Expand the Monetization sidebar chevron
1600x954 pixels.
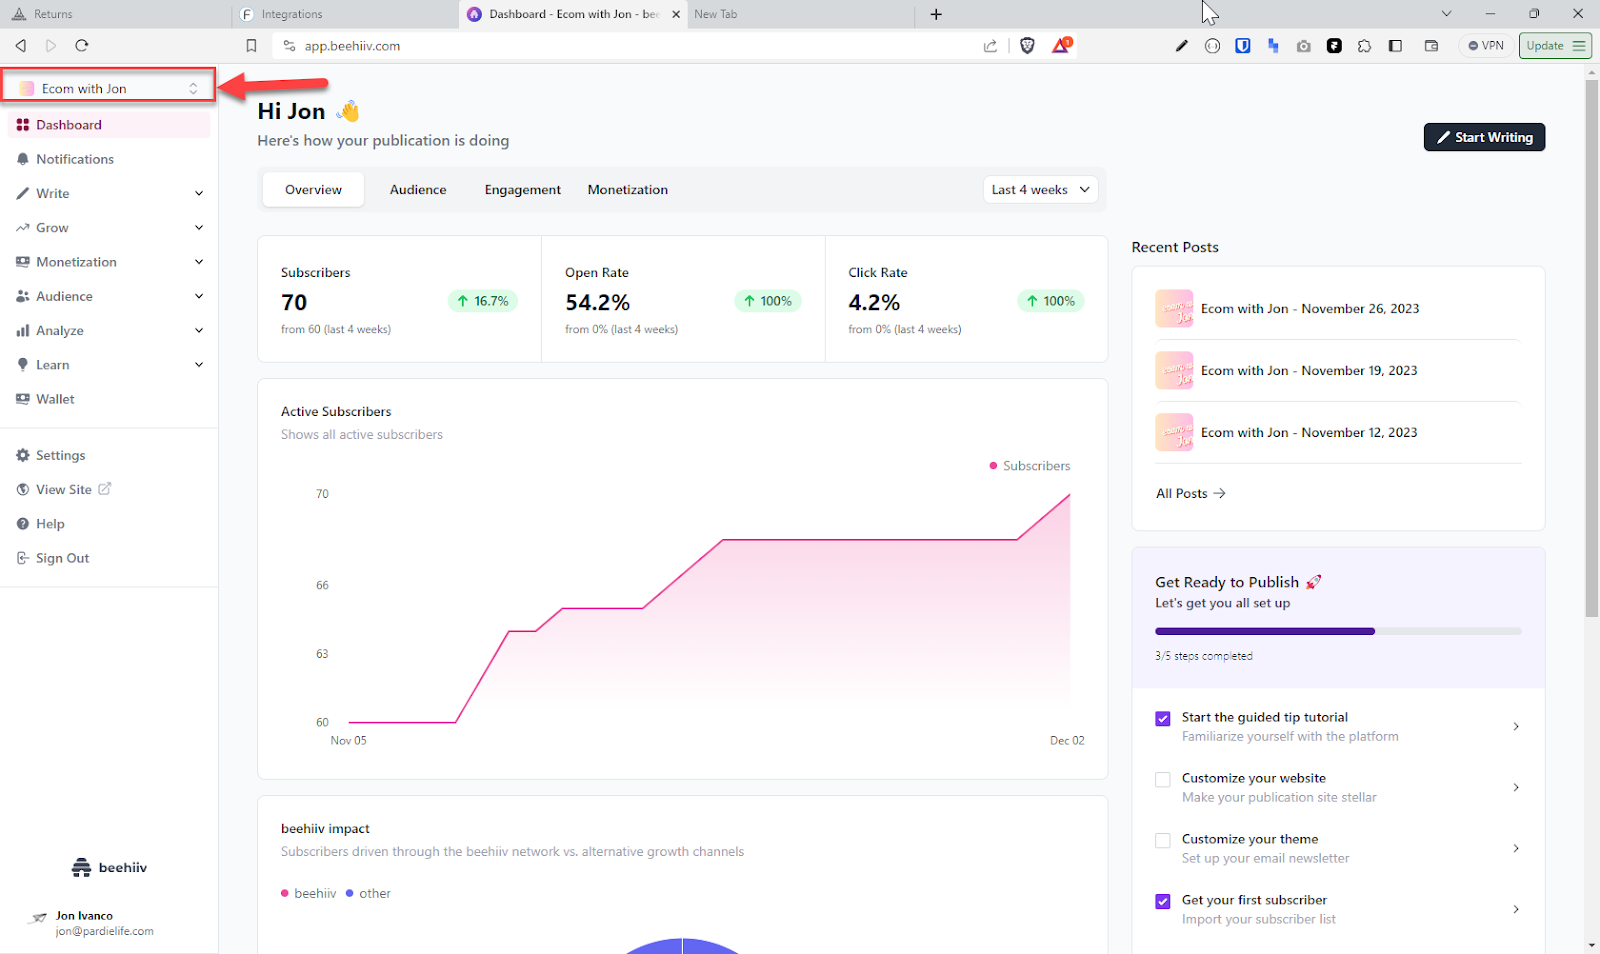pos(199,262)
